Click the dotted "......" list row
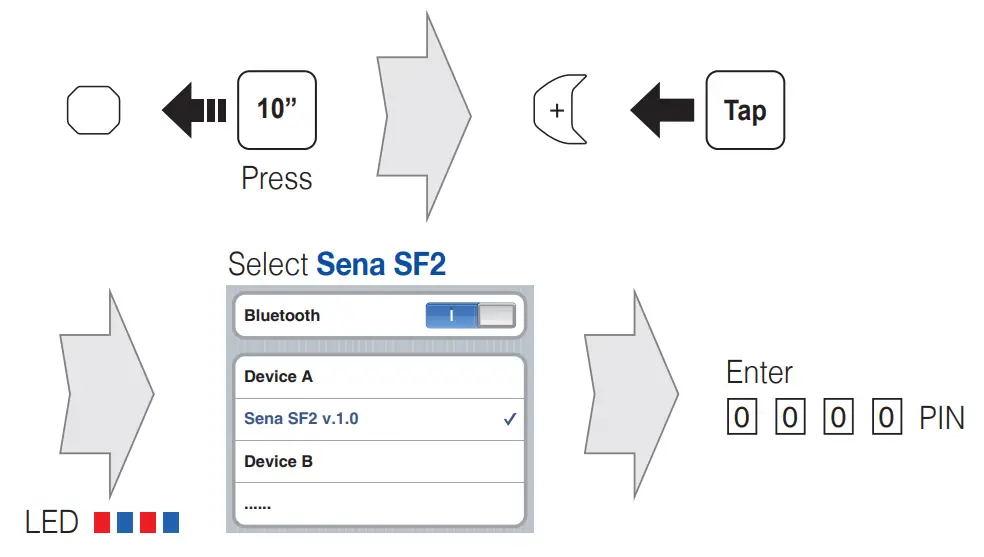The image size is (984, 557). tap(378, 505)
